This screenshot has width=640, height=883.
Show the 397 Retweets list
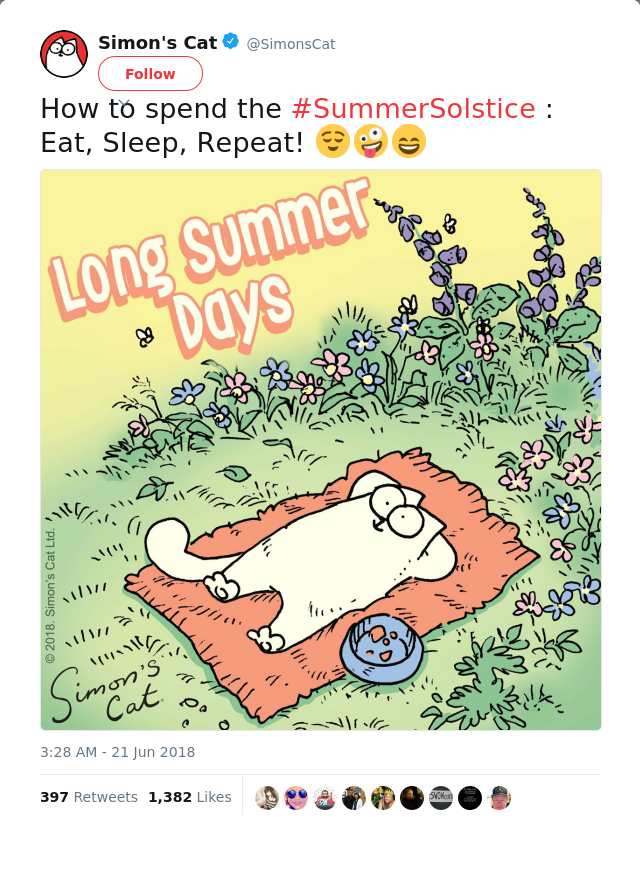click(x=89, y=797)
